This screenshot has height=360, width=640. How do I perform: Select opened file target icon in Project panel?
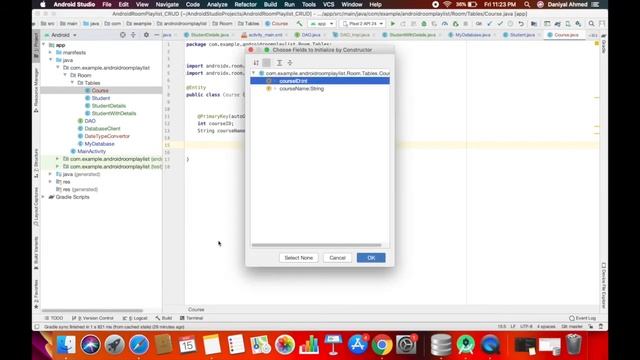tap(122, 35)
